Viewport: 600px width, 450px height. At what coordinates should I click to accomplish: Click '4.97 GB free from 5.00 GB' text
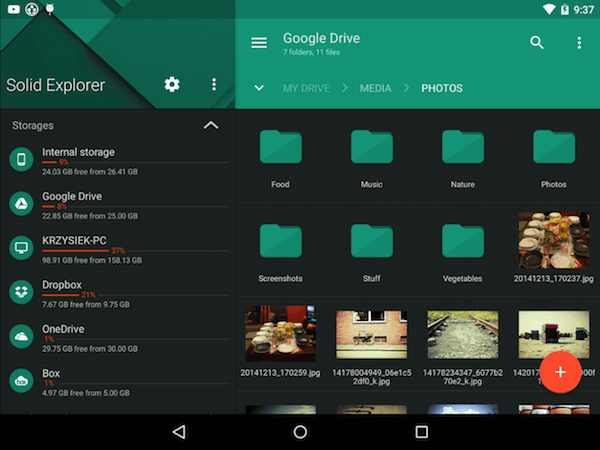pyautogui.click(x=86, y=393)
